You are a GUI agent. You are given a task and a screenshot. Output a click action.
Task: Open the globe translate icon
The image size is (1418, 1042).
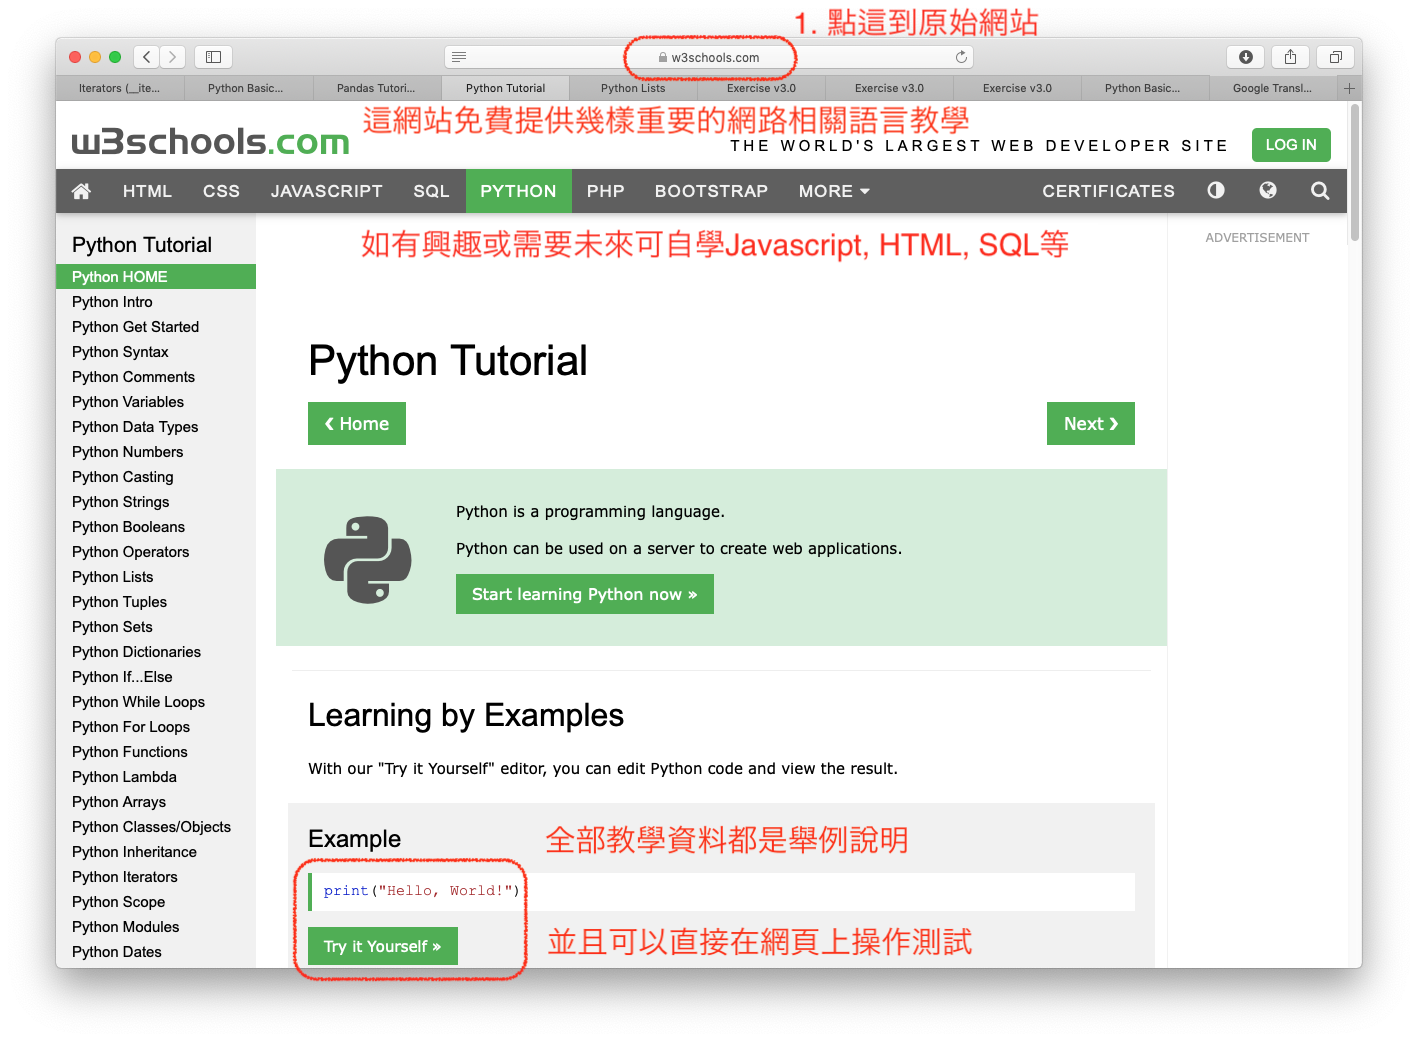(1268, 191)
